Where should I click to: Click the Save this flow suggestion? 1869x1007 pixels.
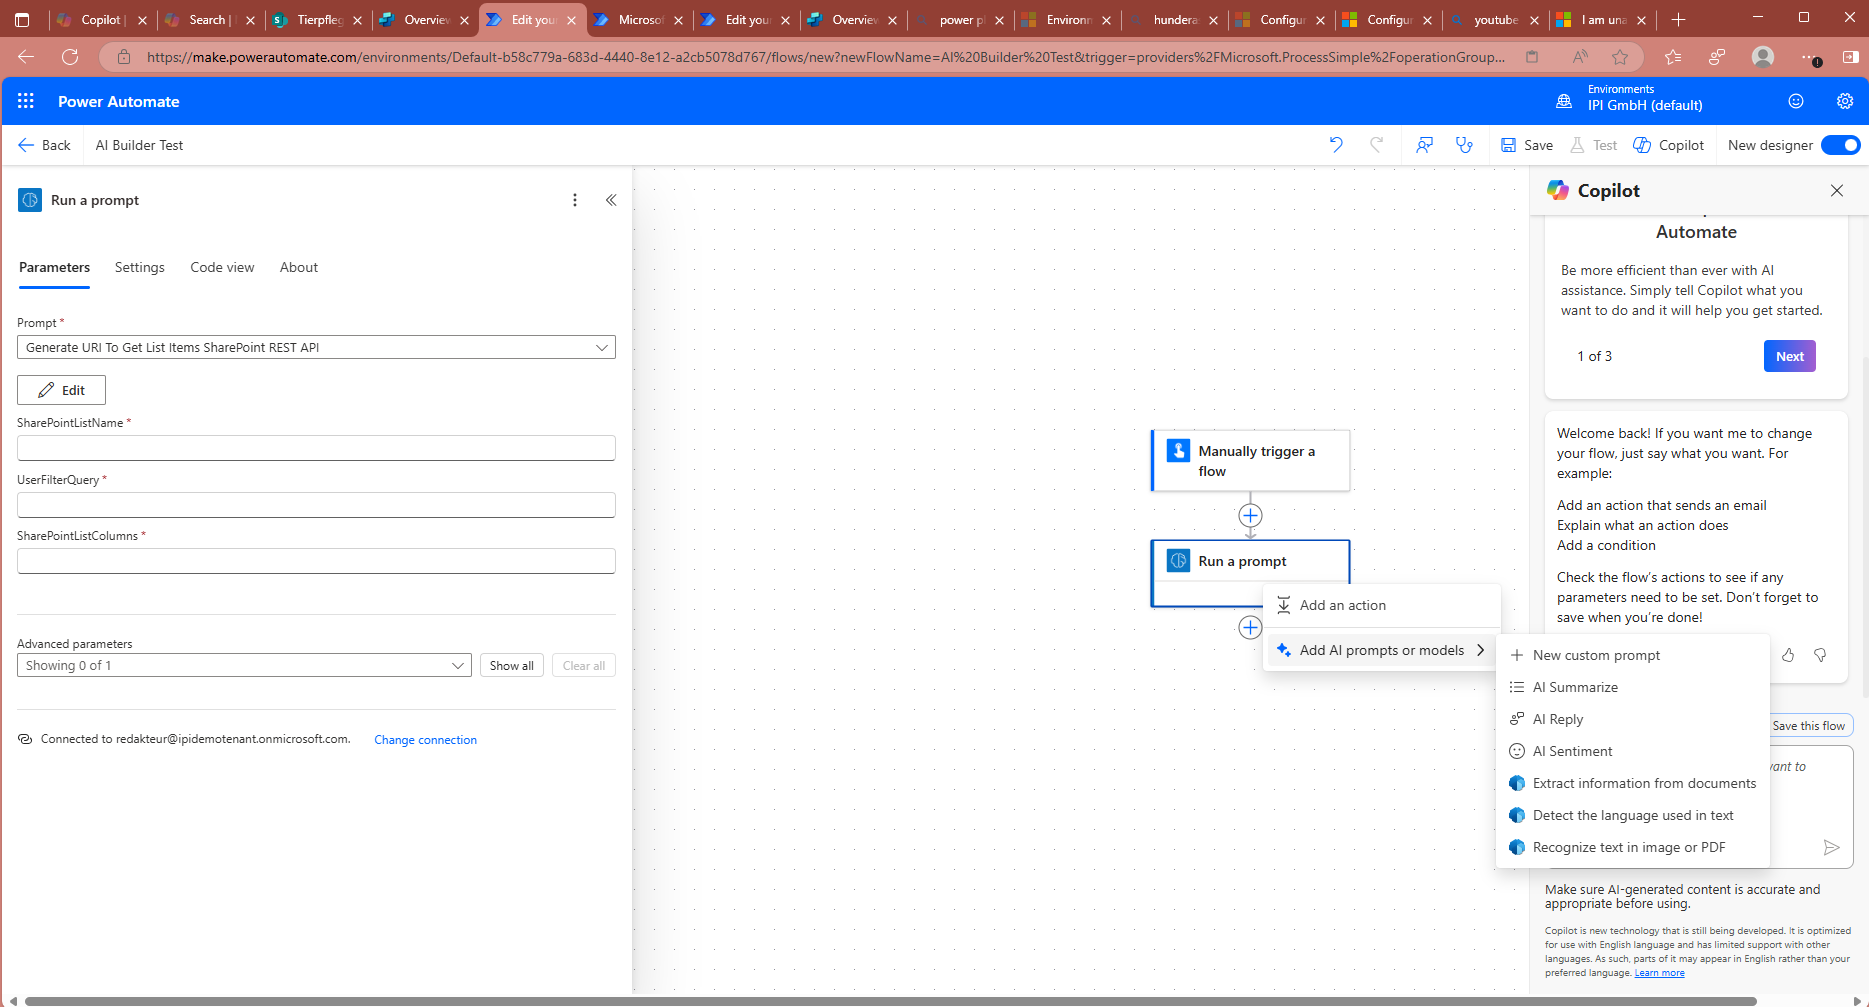coord(1811,726)
